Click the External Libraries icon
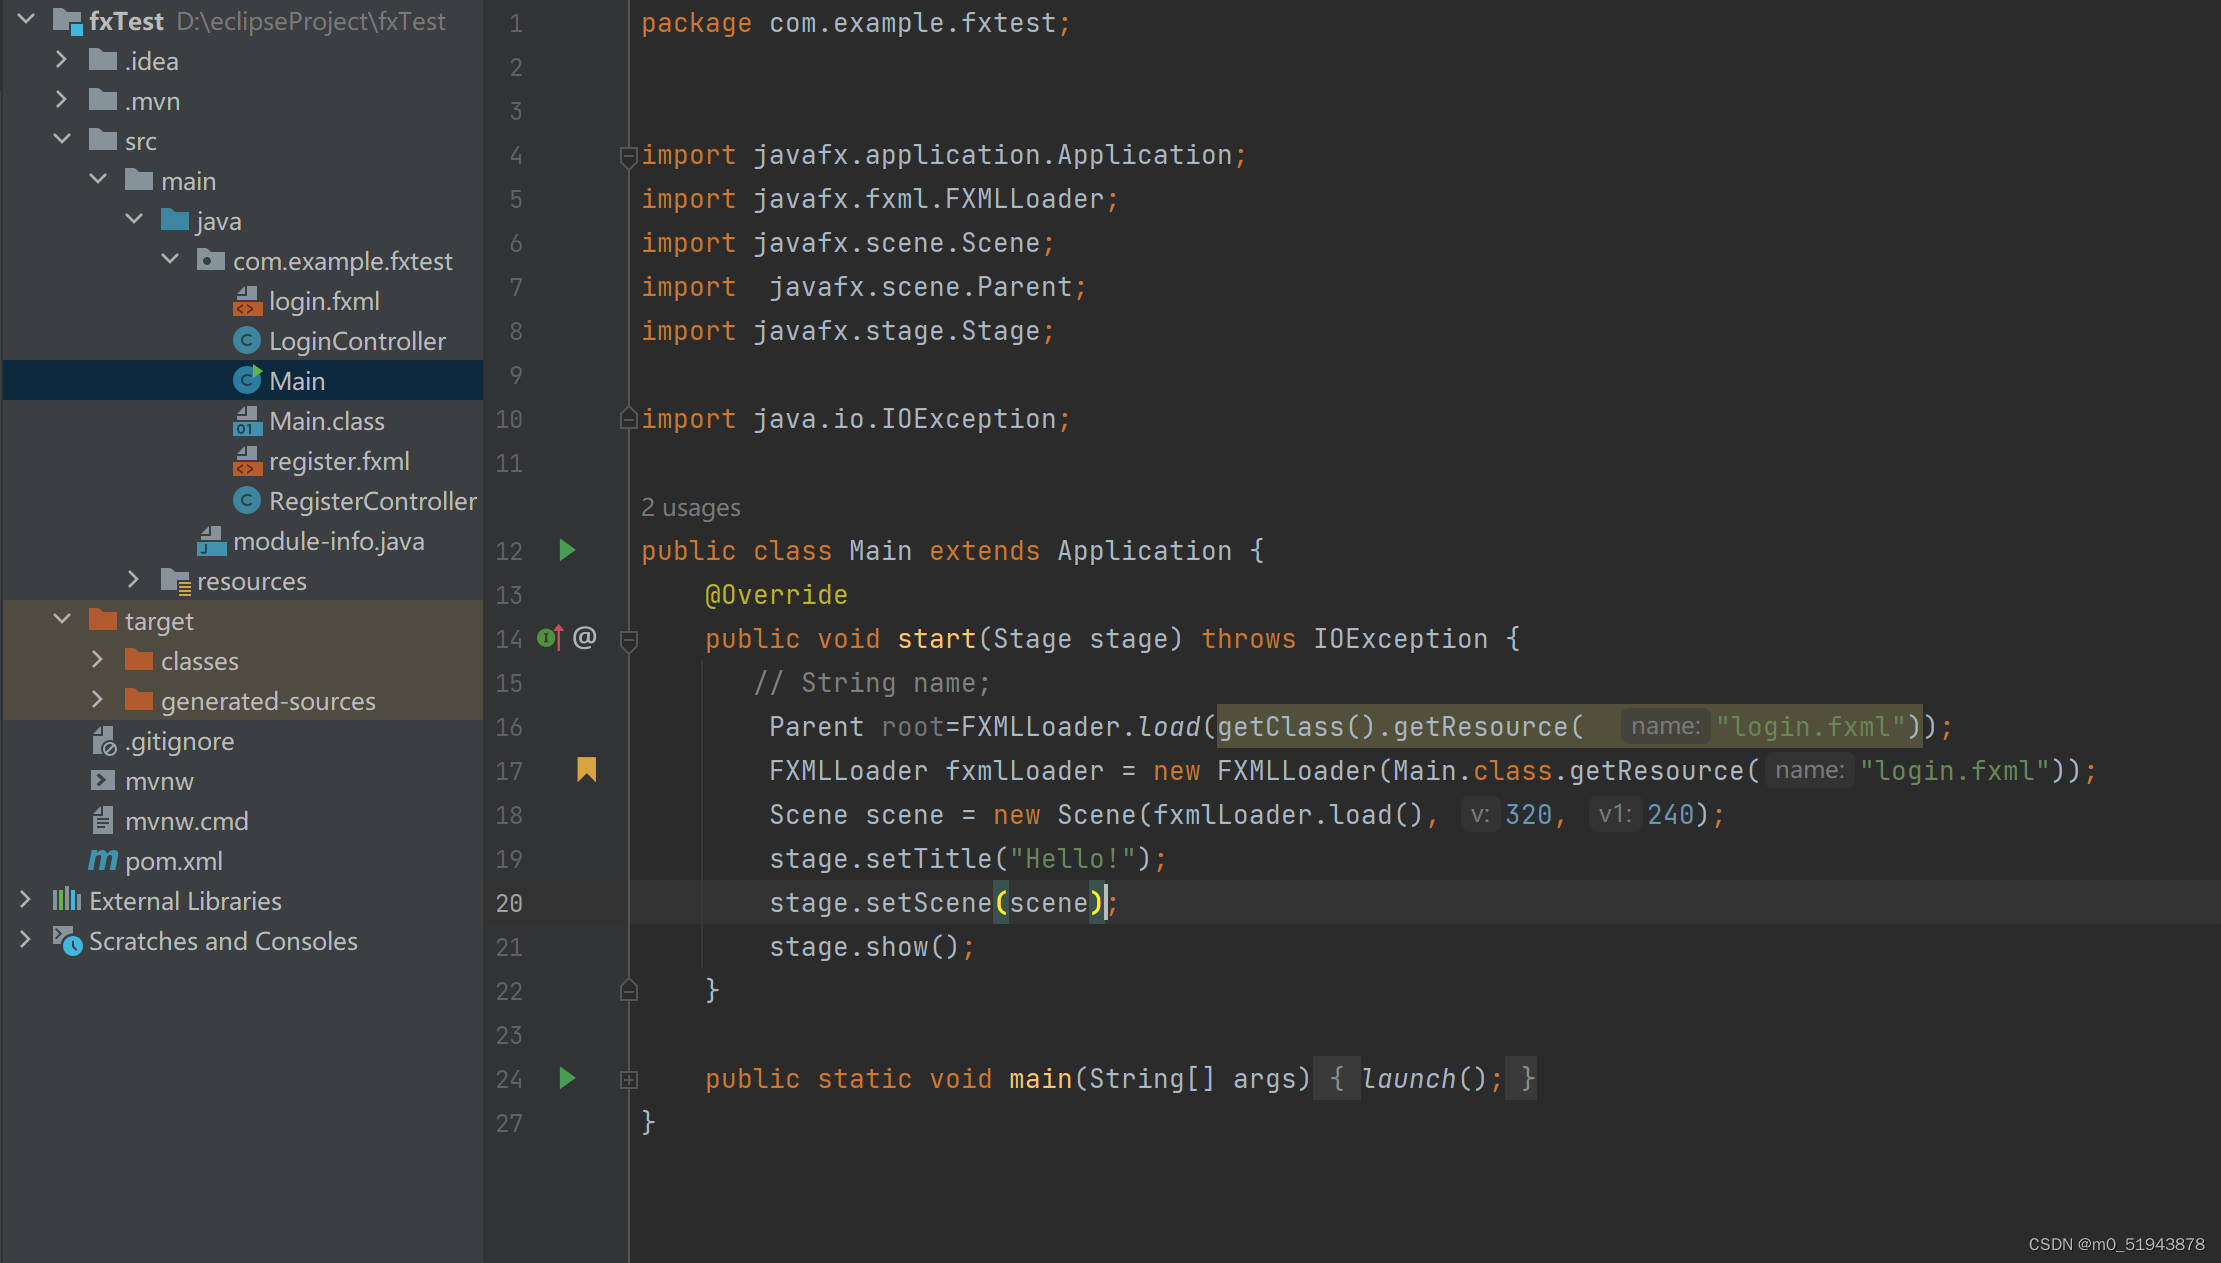This screenshot has height=1263, width=2221. (x=66, y=900)
